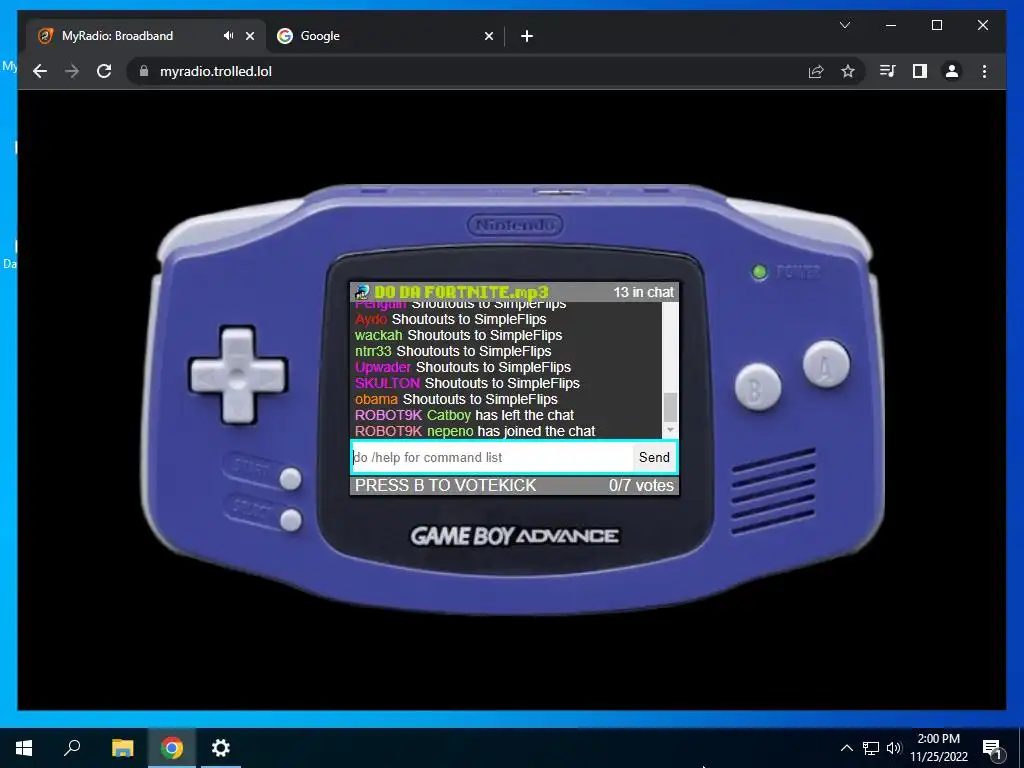1024x768 pixels.
Task: Open the Chrome profile icon
Action: tap(952, 71)
